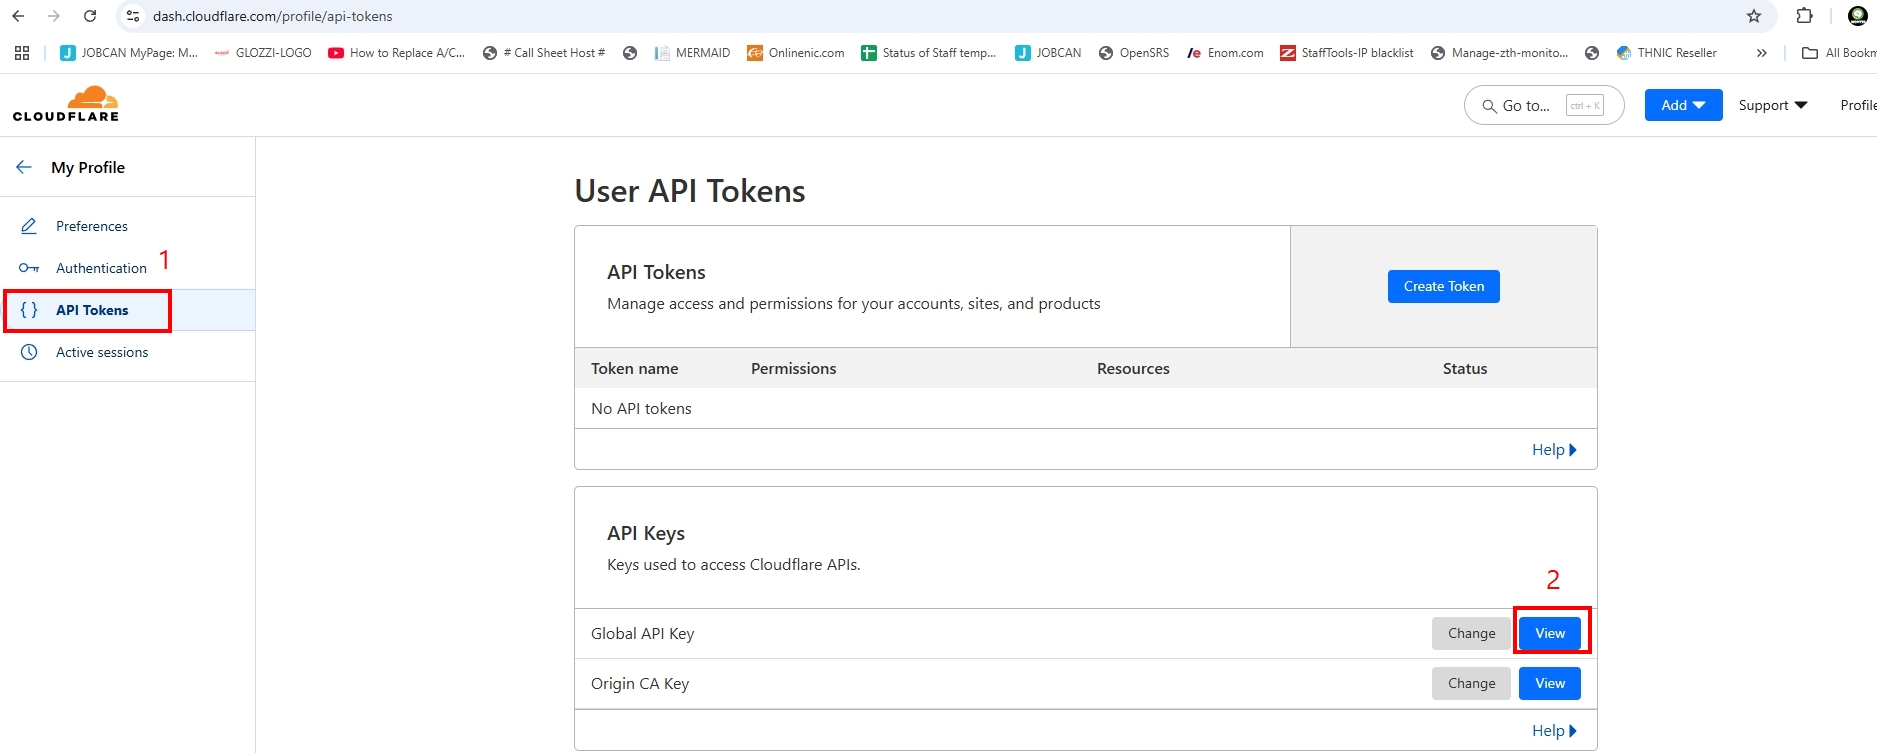Click the pencil icon beside Preferences
The width and height of the screenshot is (1877, 753).
(x=29, y=226)
